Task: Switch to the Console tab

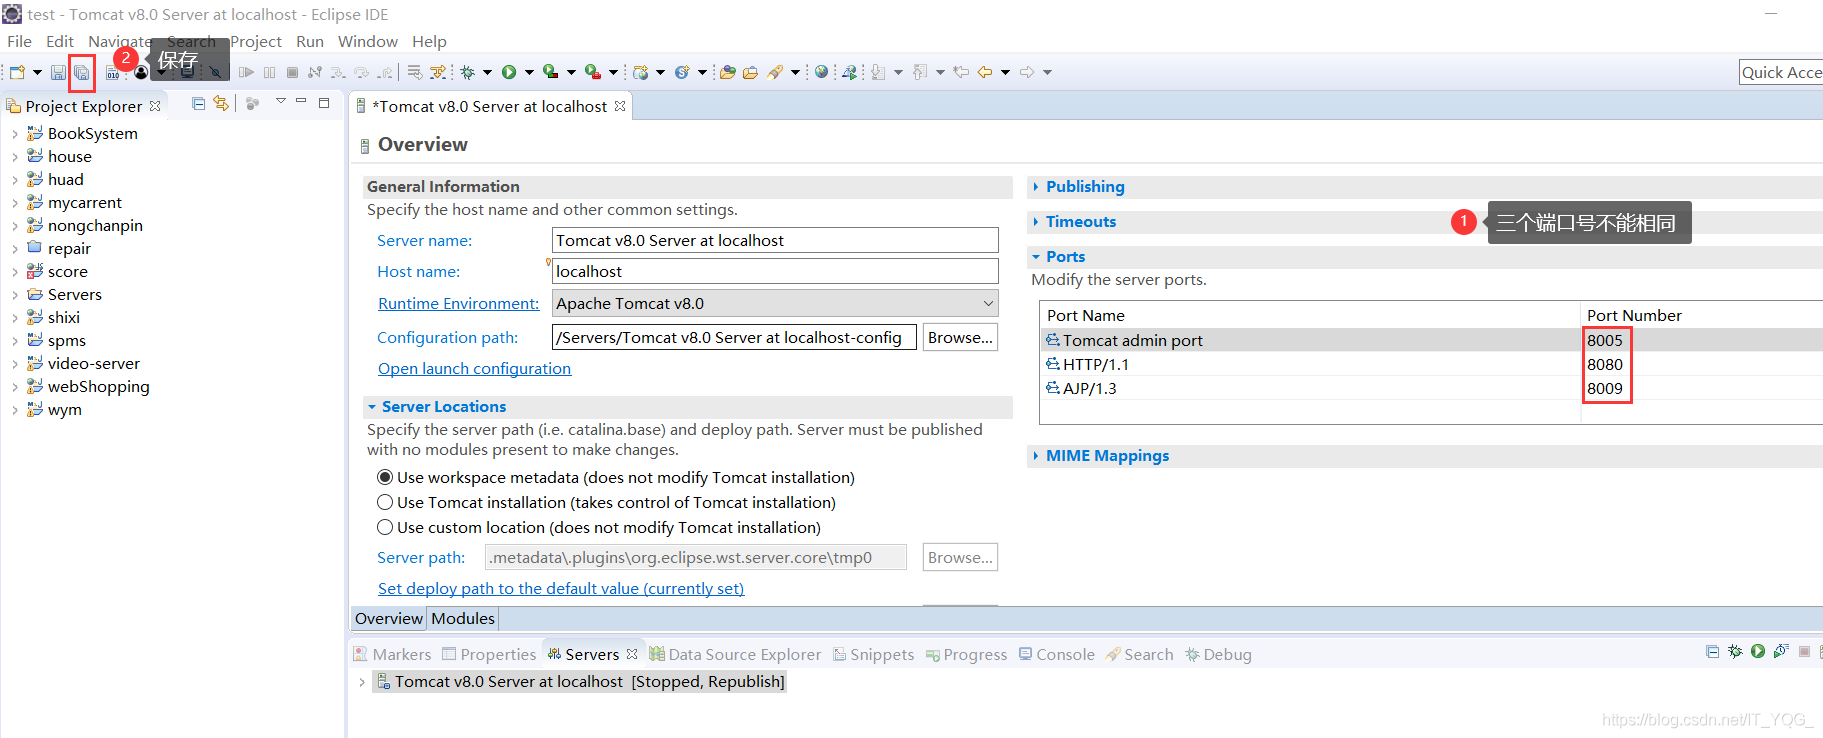Action: click(x=1056, y=654)
